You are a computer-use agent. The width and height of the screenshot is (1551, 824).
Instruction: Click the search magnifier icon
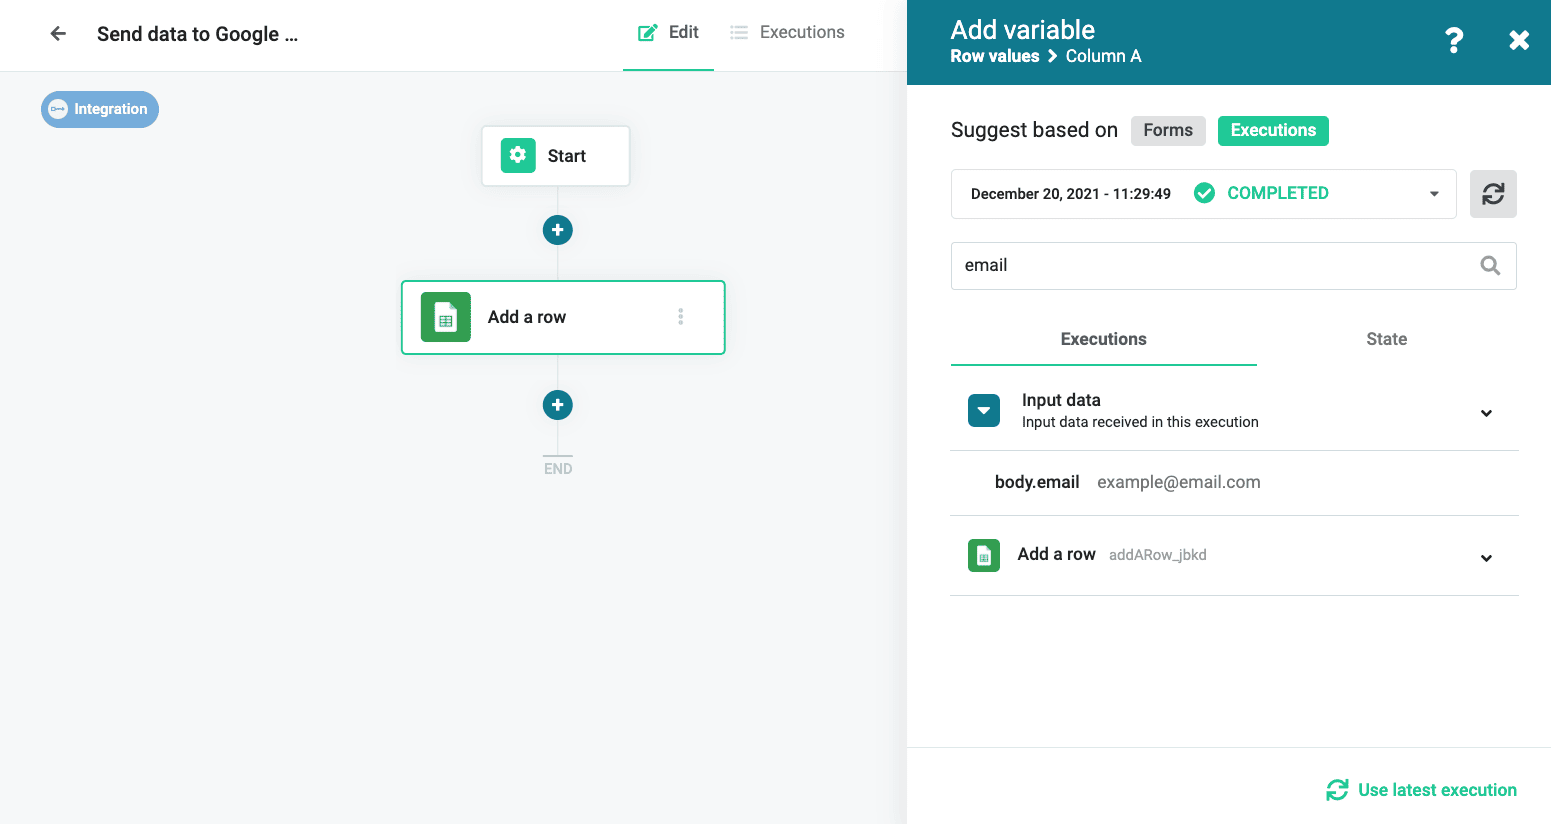point(1490,266)
